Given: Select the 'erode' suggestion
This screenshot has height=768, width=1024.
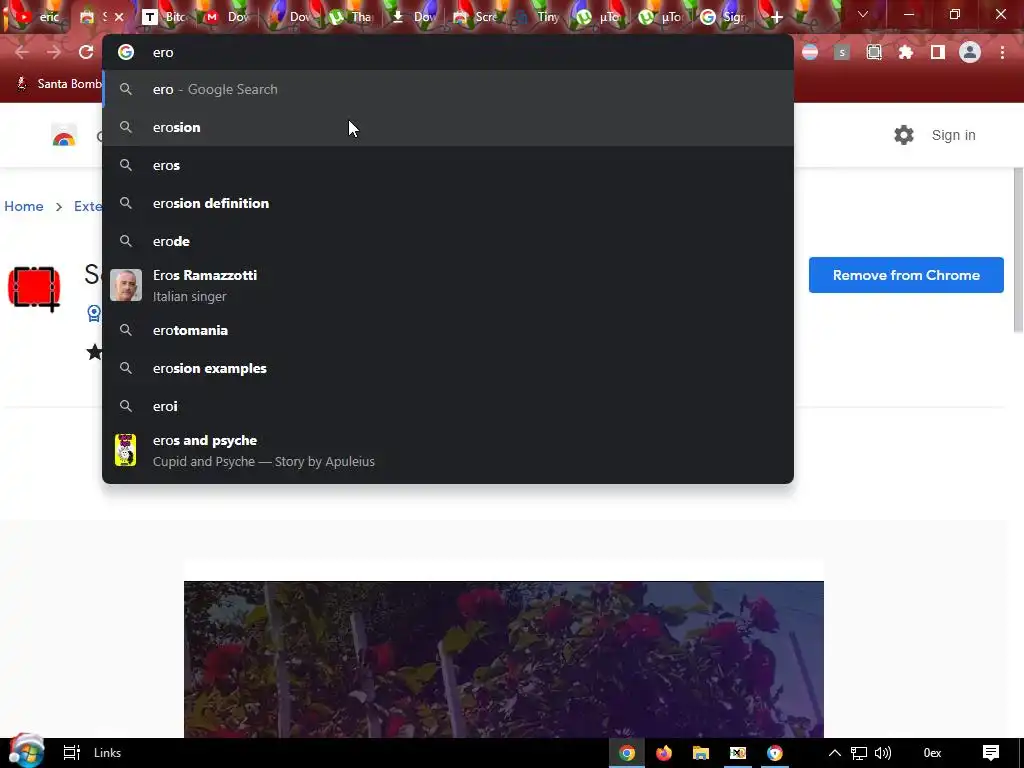Looking at the screenshot, I should 448,241.
